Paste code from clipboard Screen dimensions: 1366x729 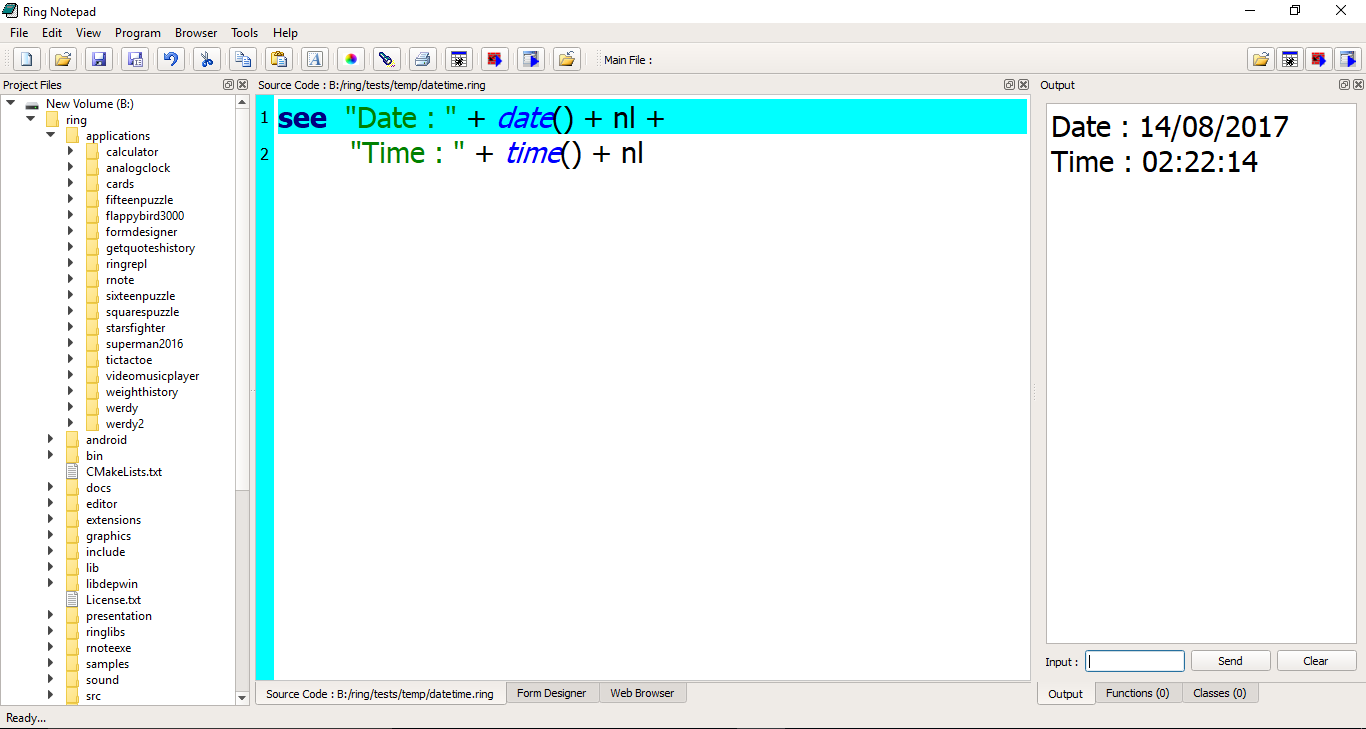coord(279,59)
